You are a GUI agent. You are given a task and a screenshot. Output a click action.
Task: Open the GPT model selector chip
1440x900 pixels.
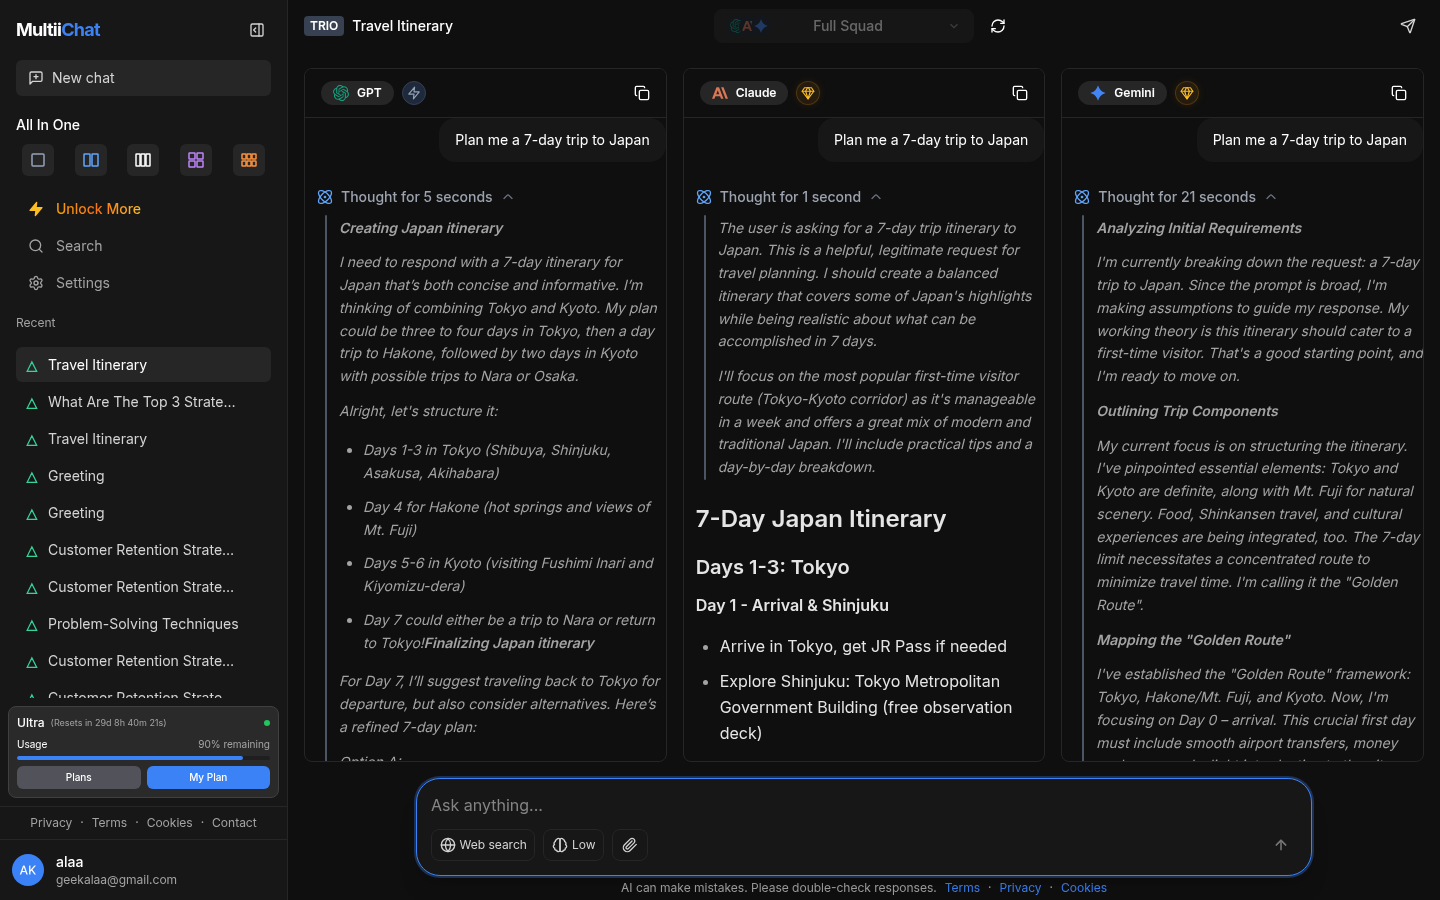click(x=357, y=93)
